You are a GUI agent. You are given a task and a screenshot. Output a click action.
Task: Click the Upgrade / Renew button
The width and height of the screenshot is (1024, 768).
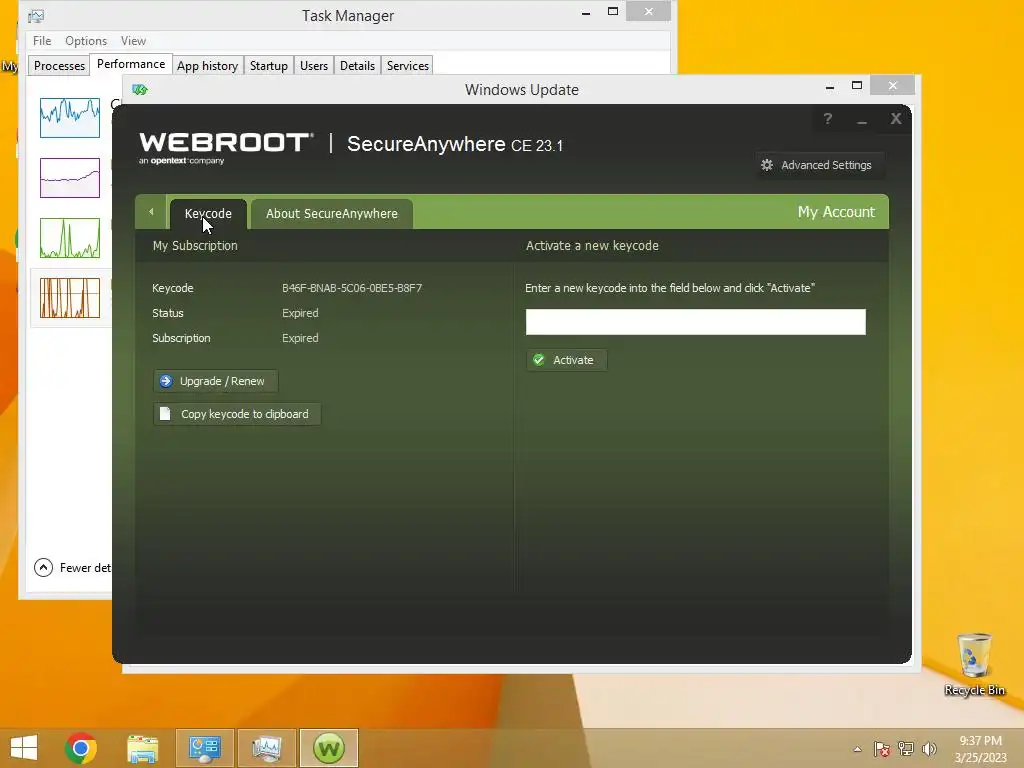216,381
